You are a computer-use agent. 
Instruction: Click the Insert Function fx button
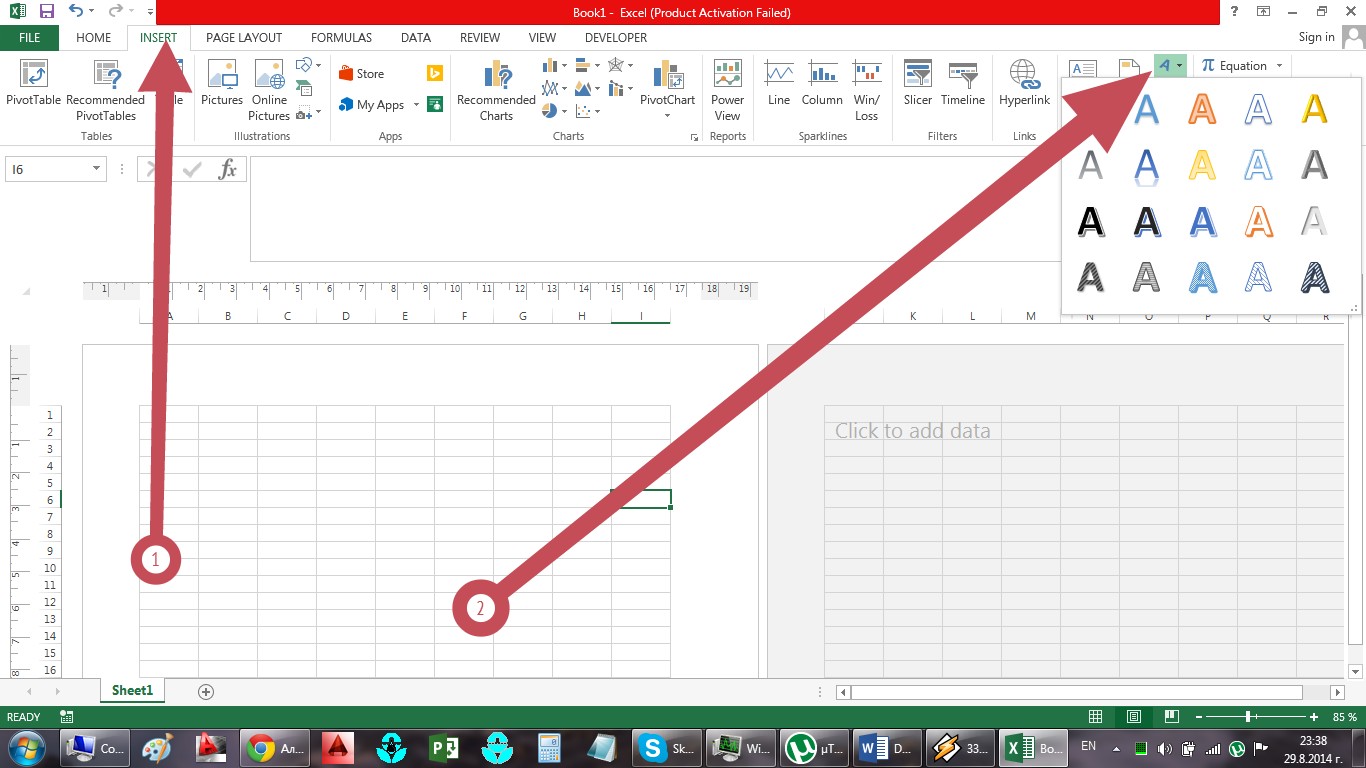tap(228, 169)
